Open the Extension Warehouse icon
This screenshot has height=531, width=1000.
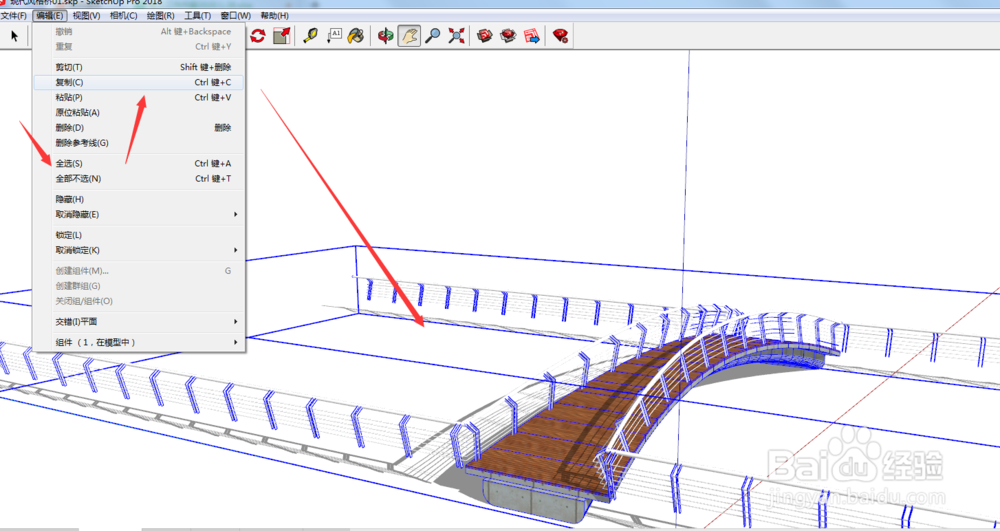508,36
